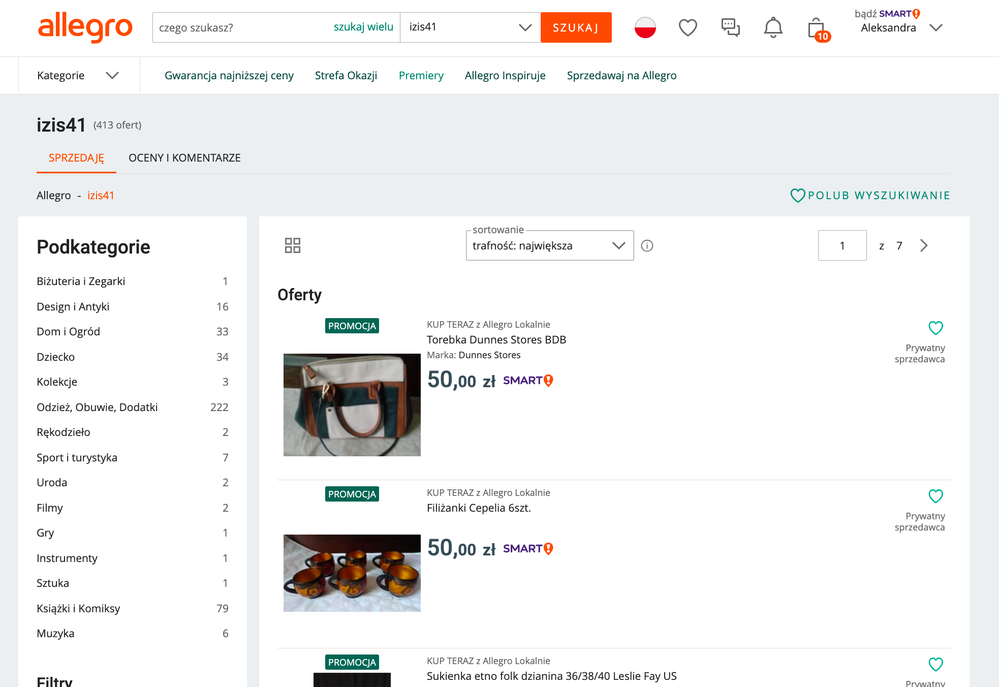999x687 pixels.
Task: Click the SMART badge in account header
Action: (x=900, y=13)
